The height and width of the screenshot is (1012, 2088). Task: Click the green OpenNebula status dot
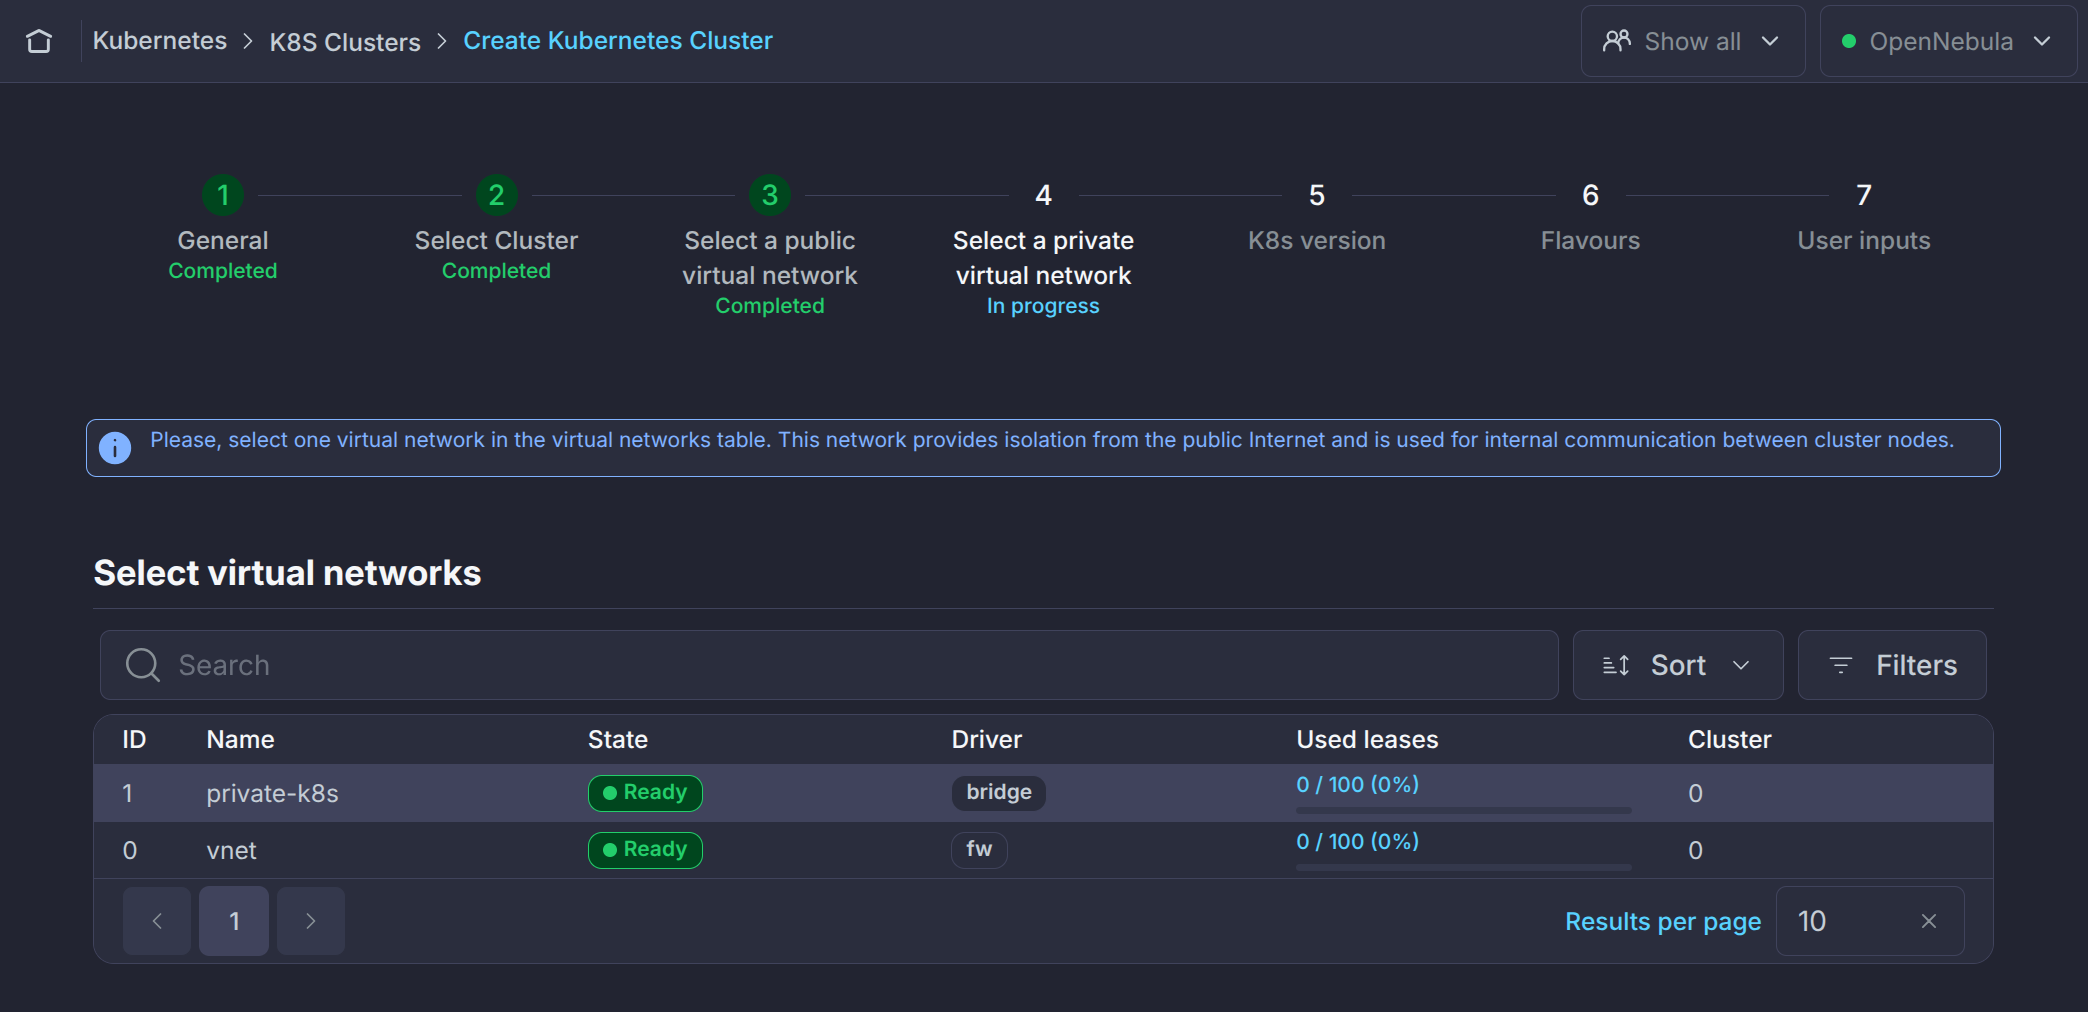tap(1849, 41)
